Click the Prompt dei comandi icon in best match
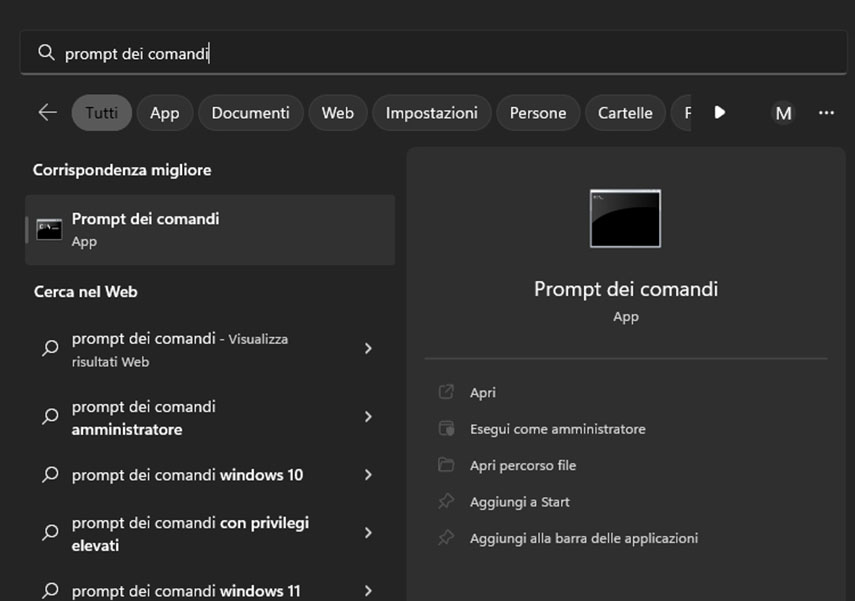Viewport: 855px width, 601px height. (x=49, y=230)
